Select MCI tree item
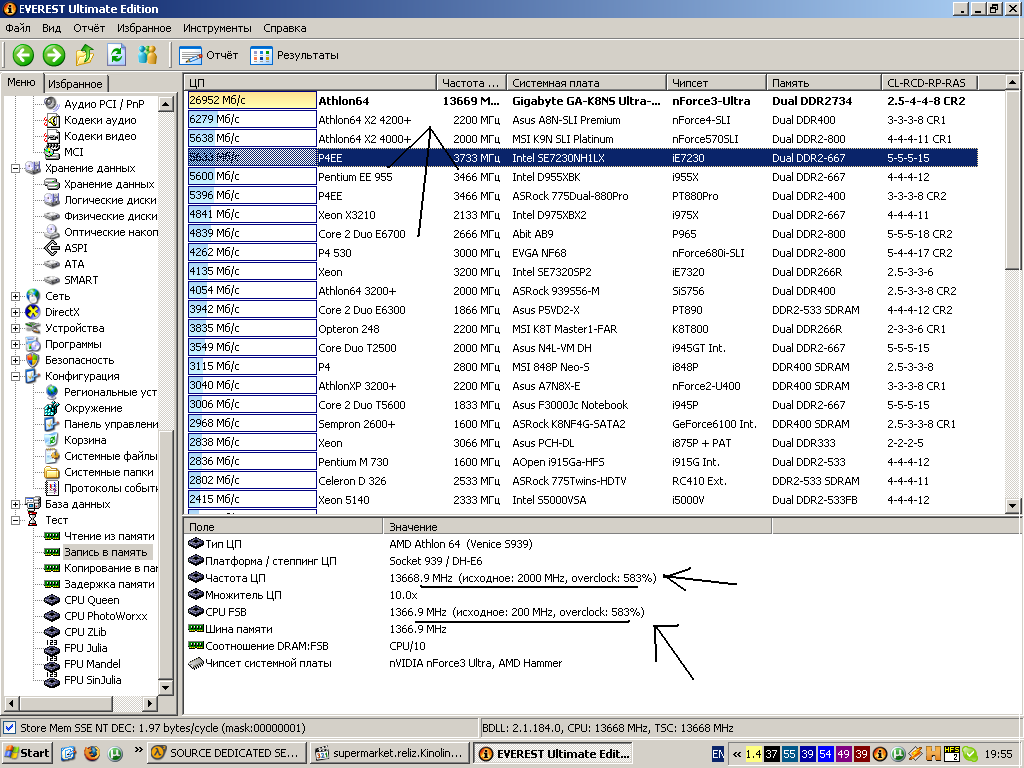The width and height of the screenshot is (1024, 768). pos(74,152)
